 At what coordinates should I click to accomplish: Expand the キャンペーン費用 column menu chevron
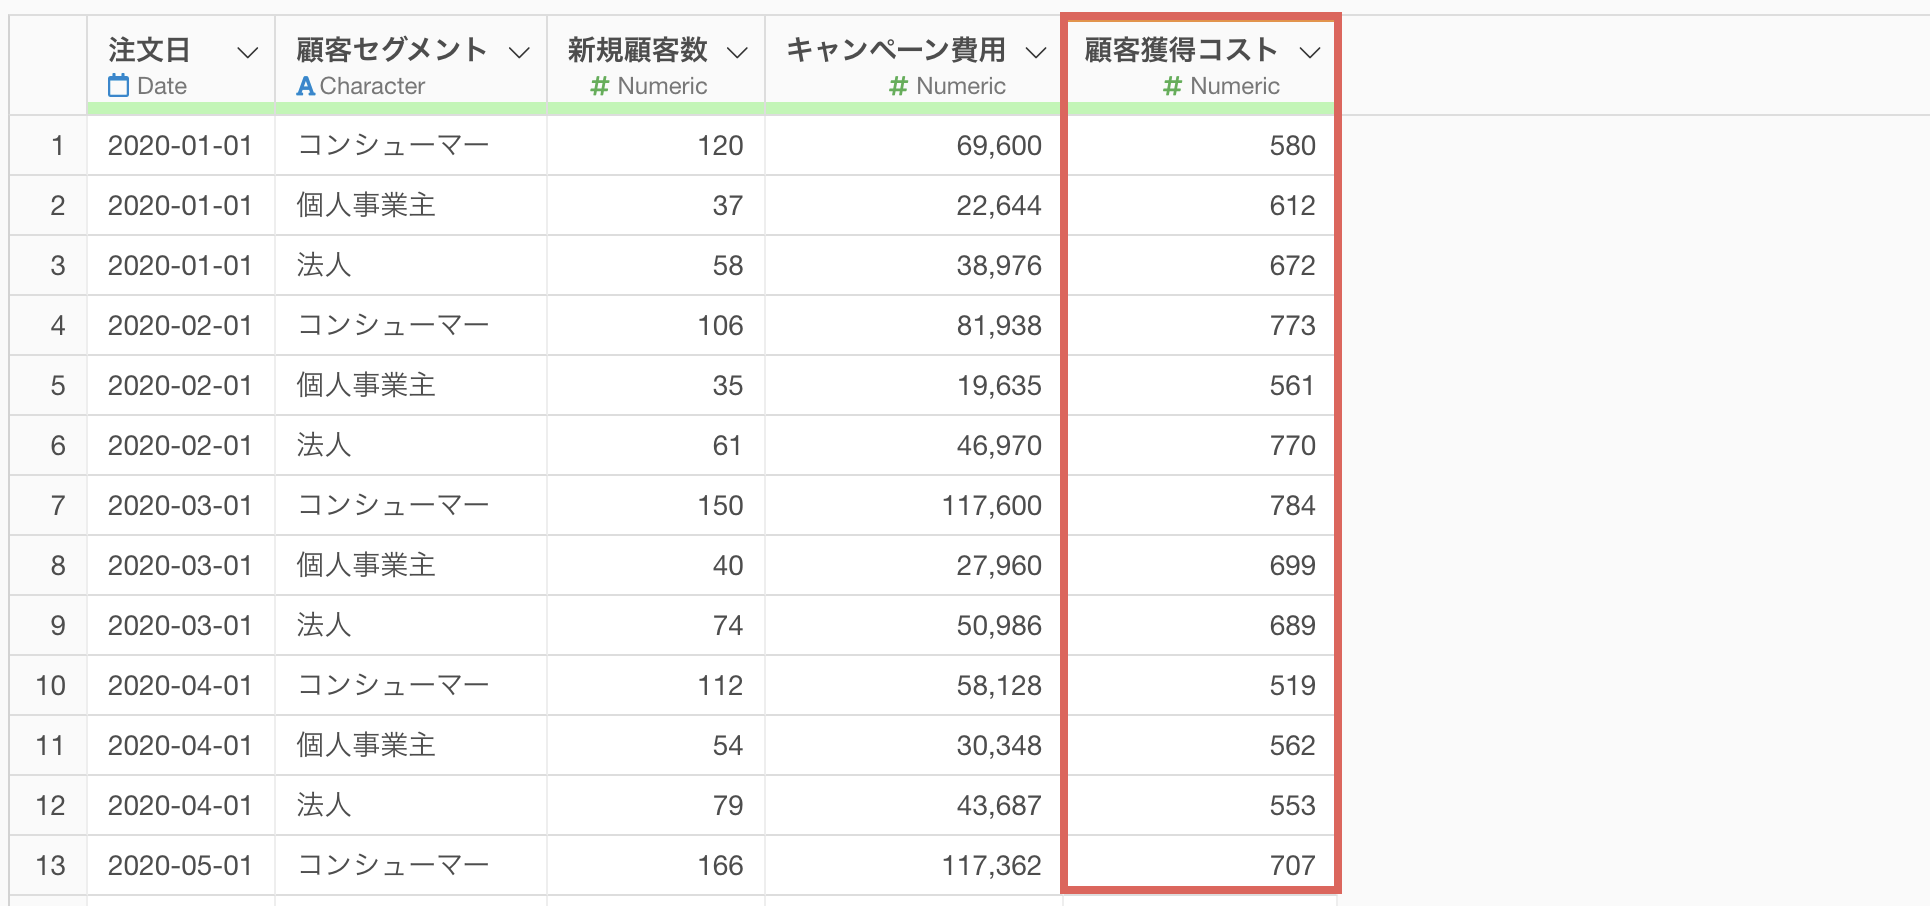pos(1036,53)
